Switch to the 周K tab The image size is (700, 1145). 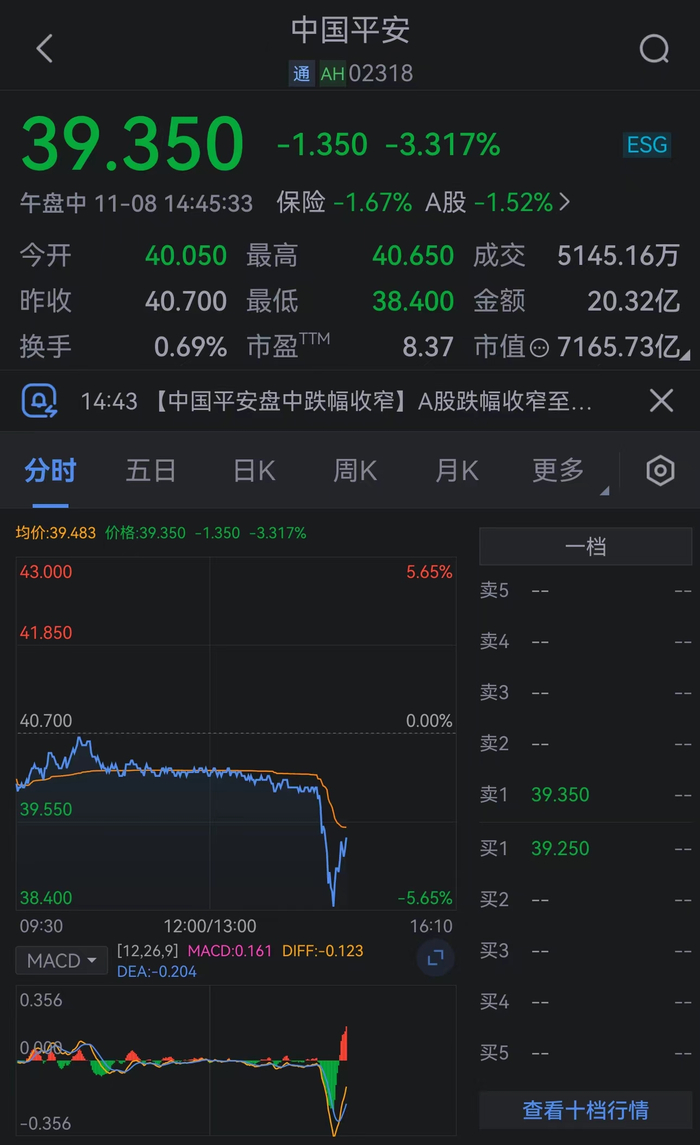pos(355,471)
